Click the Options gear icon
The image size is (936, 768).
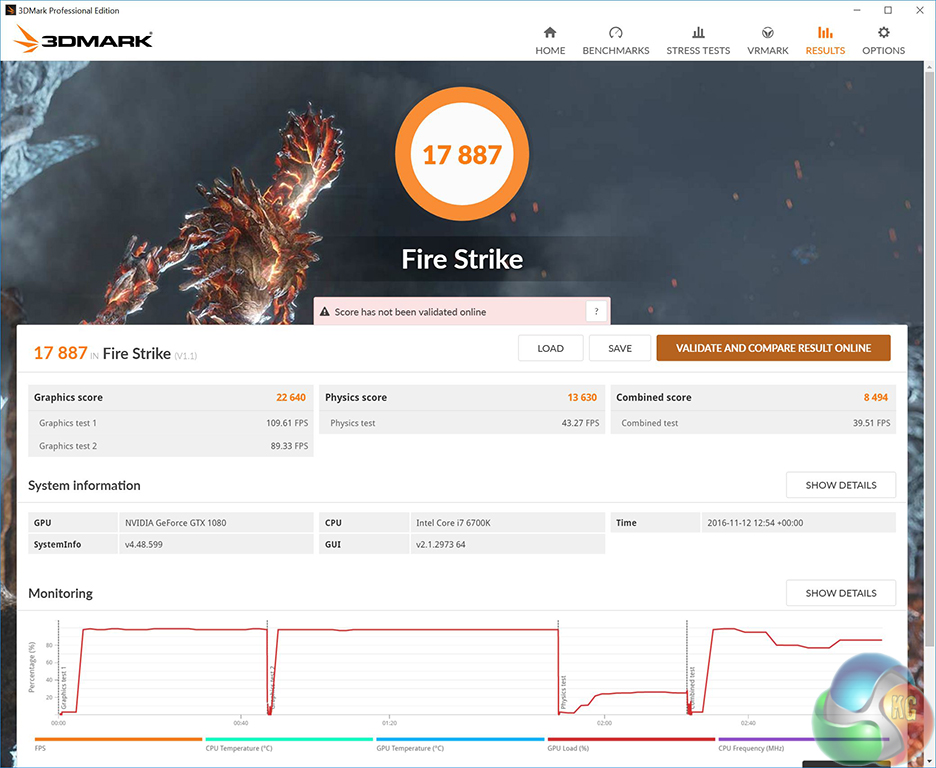pos(883,32)
